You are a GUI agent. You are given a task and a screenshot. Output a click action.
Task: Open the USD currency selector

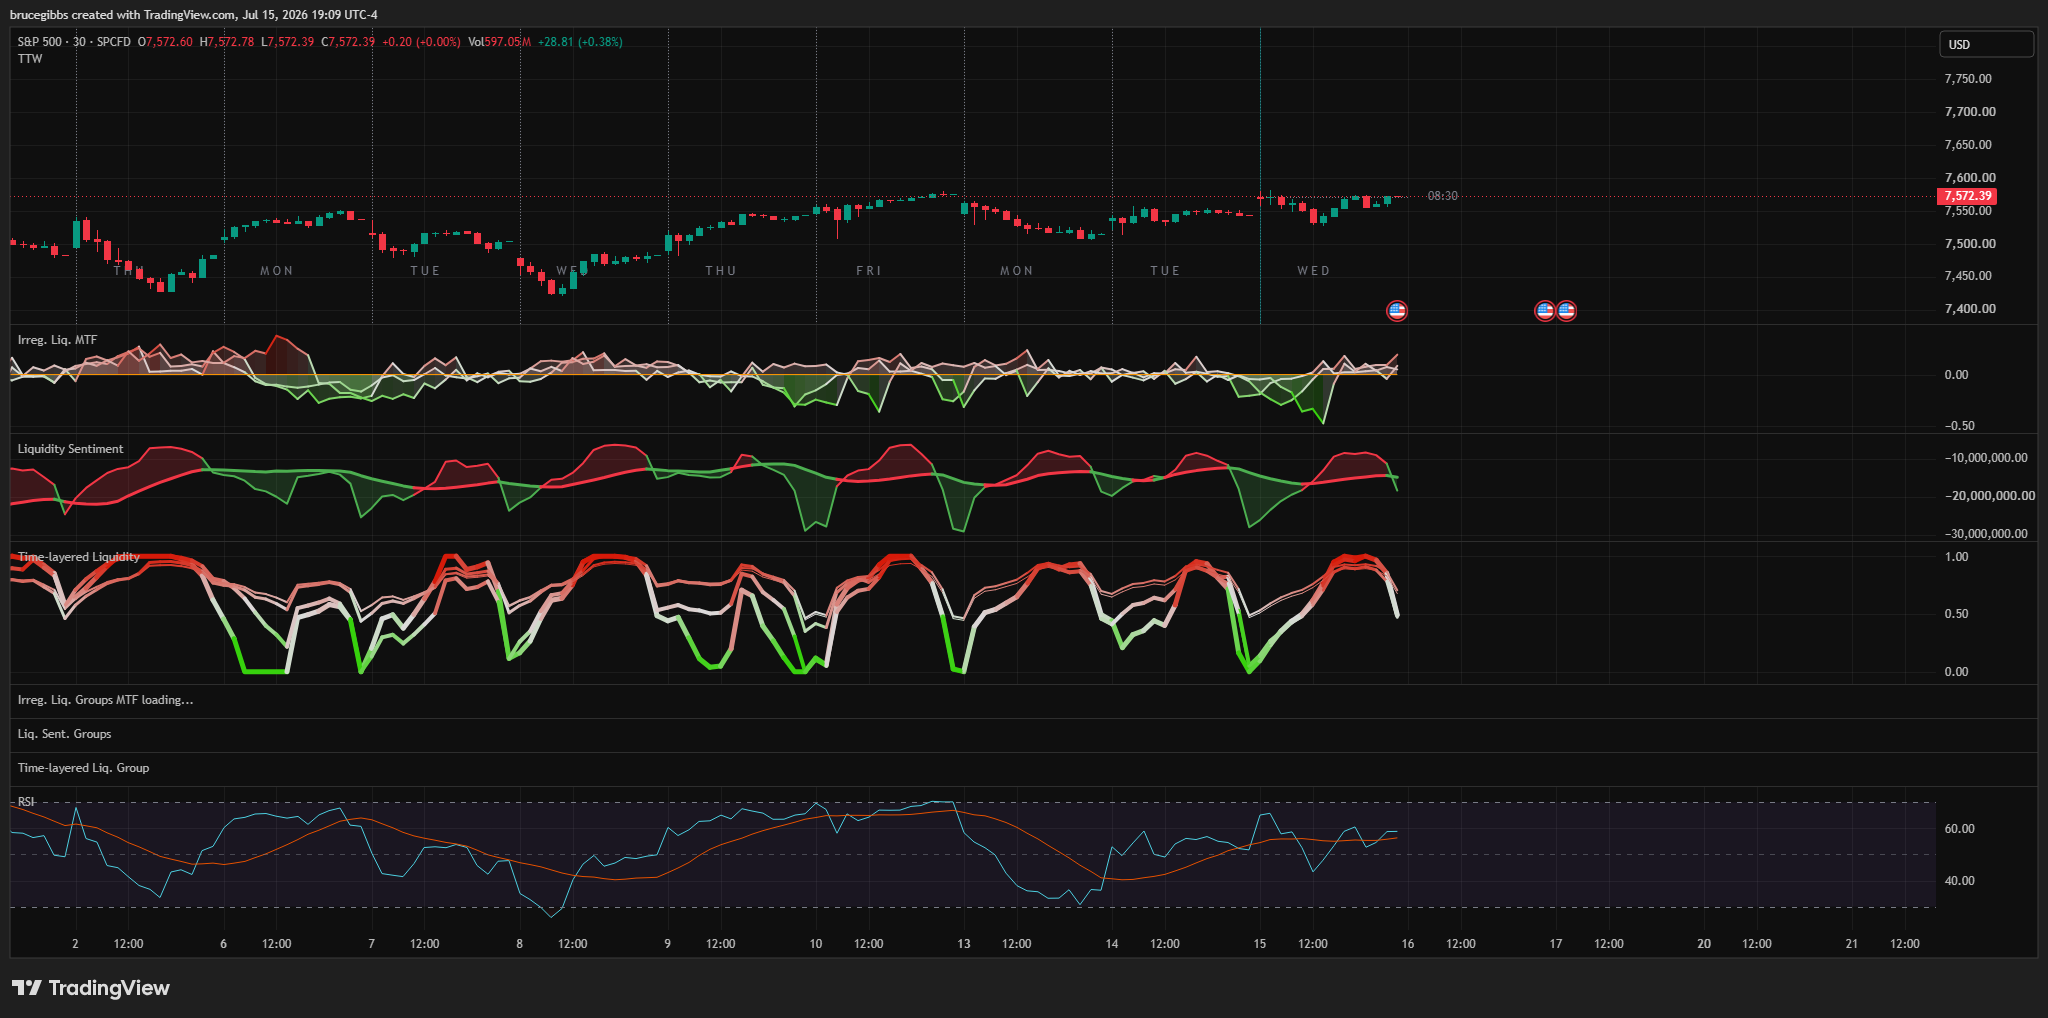1986,44
